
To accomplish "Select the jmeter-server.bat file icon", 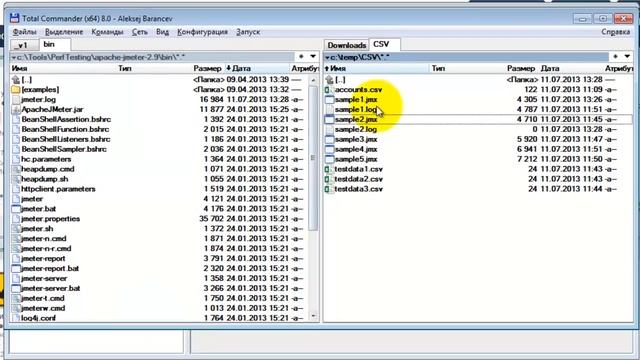I will coord(16,288).
